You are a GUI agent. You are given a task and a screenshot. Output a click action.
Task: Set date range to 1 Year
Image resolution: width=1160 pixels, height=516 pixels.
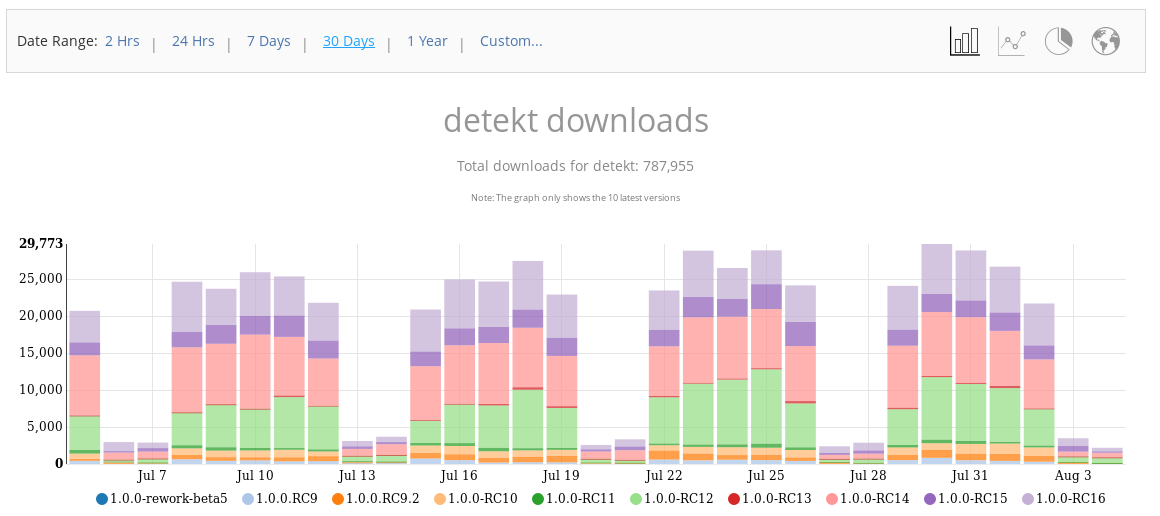pos(427,41)
